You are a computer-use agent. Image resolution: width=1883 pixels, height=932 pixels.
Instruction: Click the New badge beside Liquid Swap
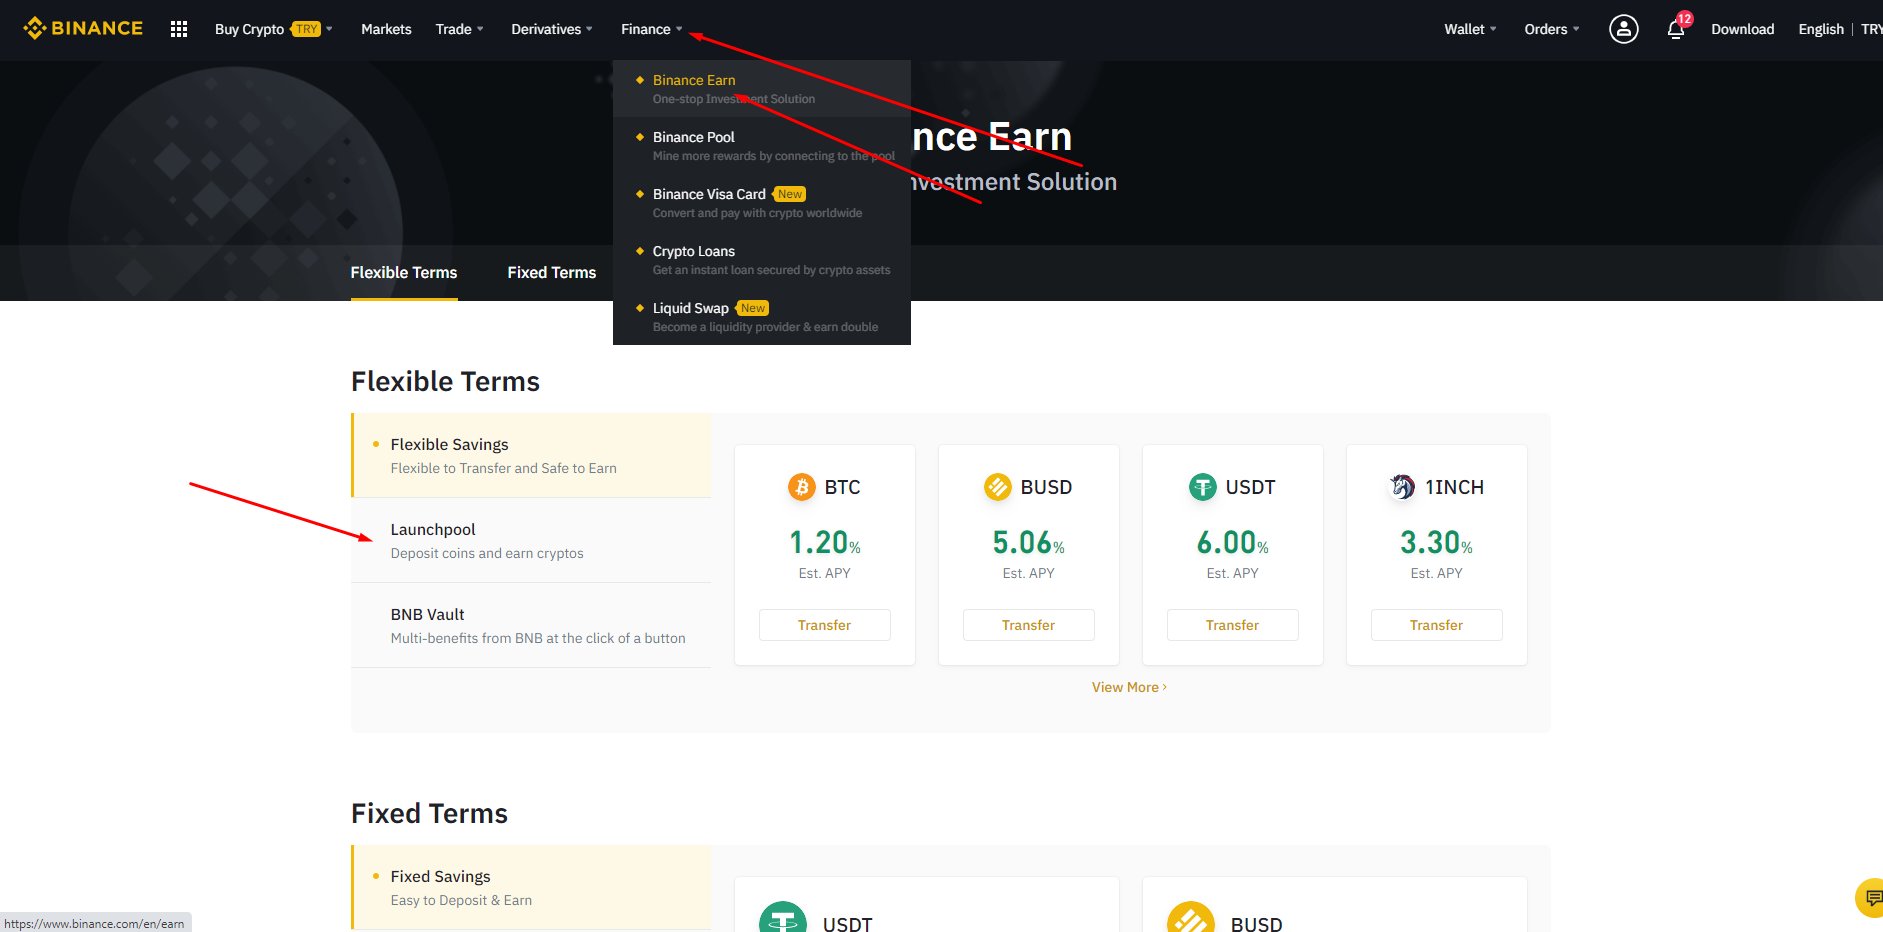pos(753,308)
